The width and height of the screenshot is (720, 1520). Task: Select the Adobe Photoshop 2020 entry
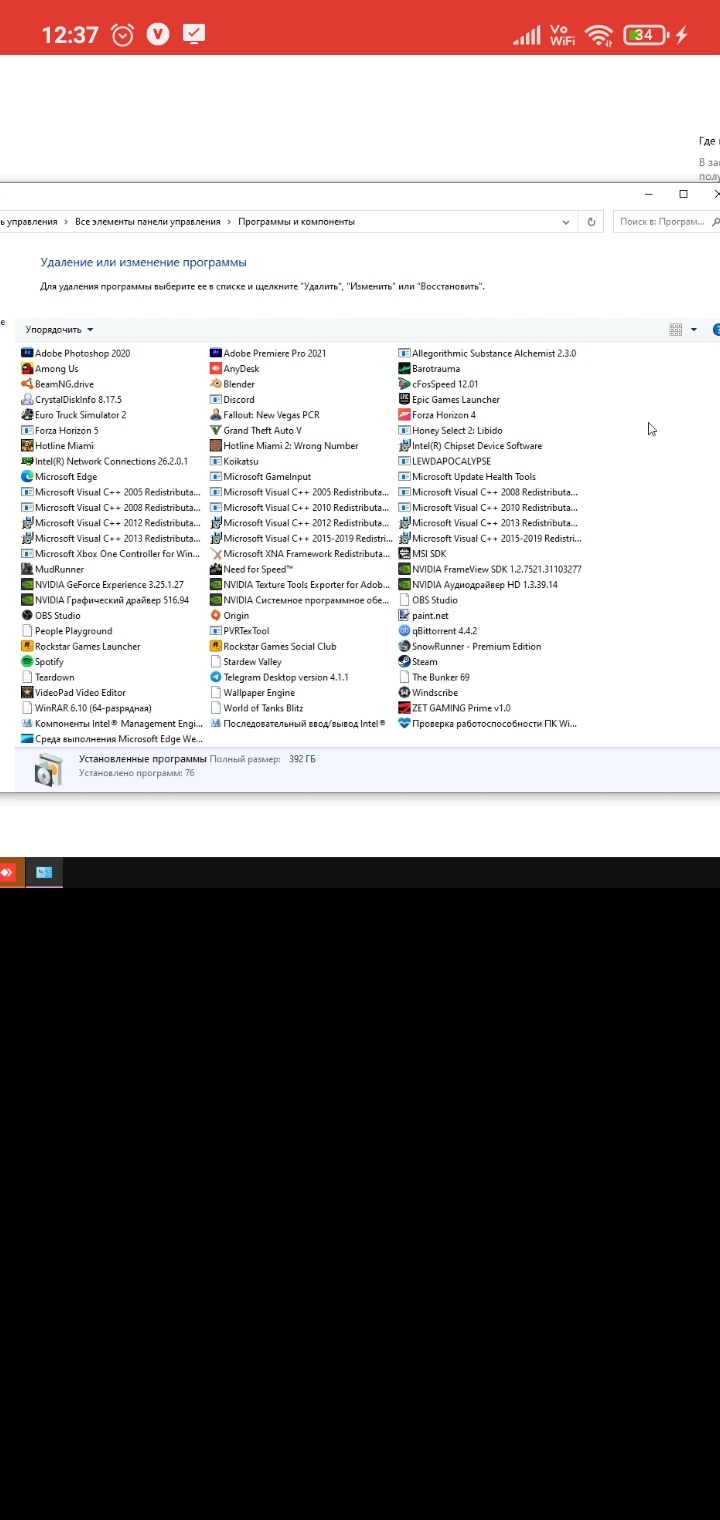(76, 353)
